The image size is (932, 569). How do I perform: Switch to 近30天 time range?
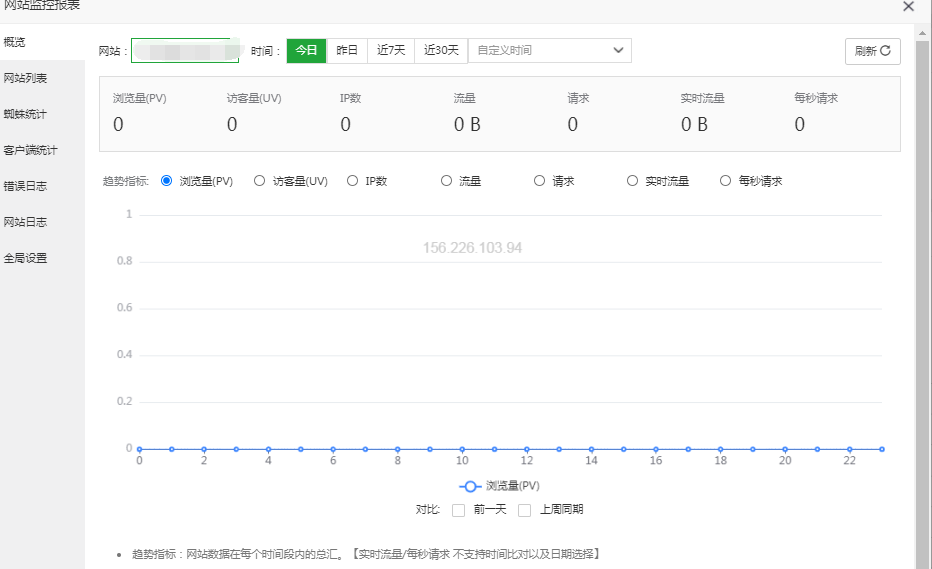pyautogui.click(x=441, y=51)
